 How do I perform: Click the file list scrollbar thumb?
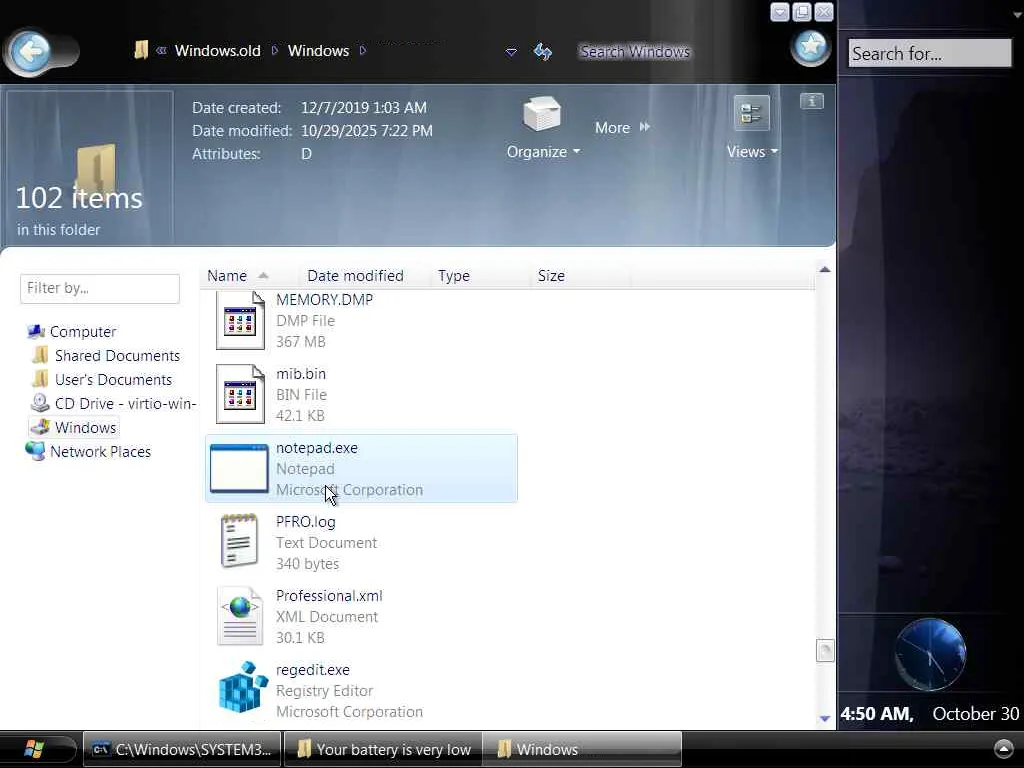point(825,650)
